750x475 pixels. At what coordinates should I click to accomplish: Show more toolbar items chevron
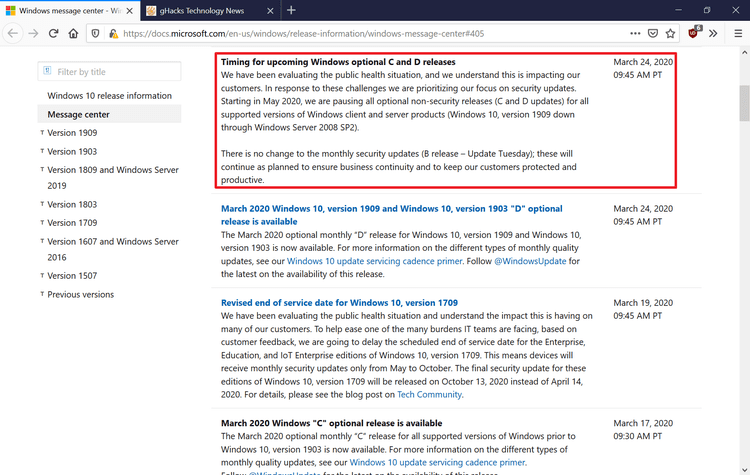713,33
